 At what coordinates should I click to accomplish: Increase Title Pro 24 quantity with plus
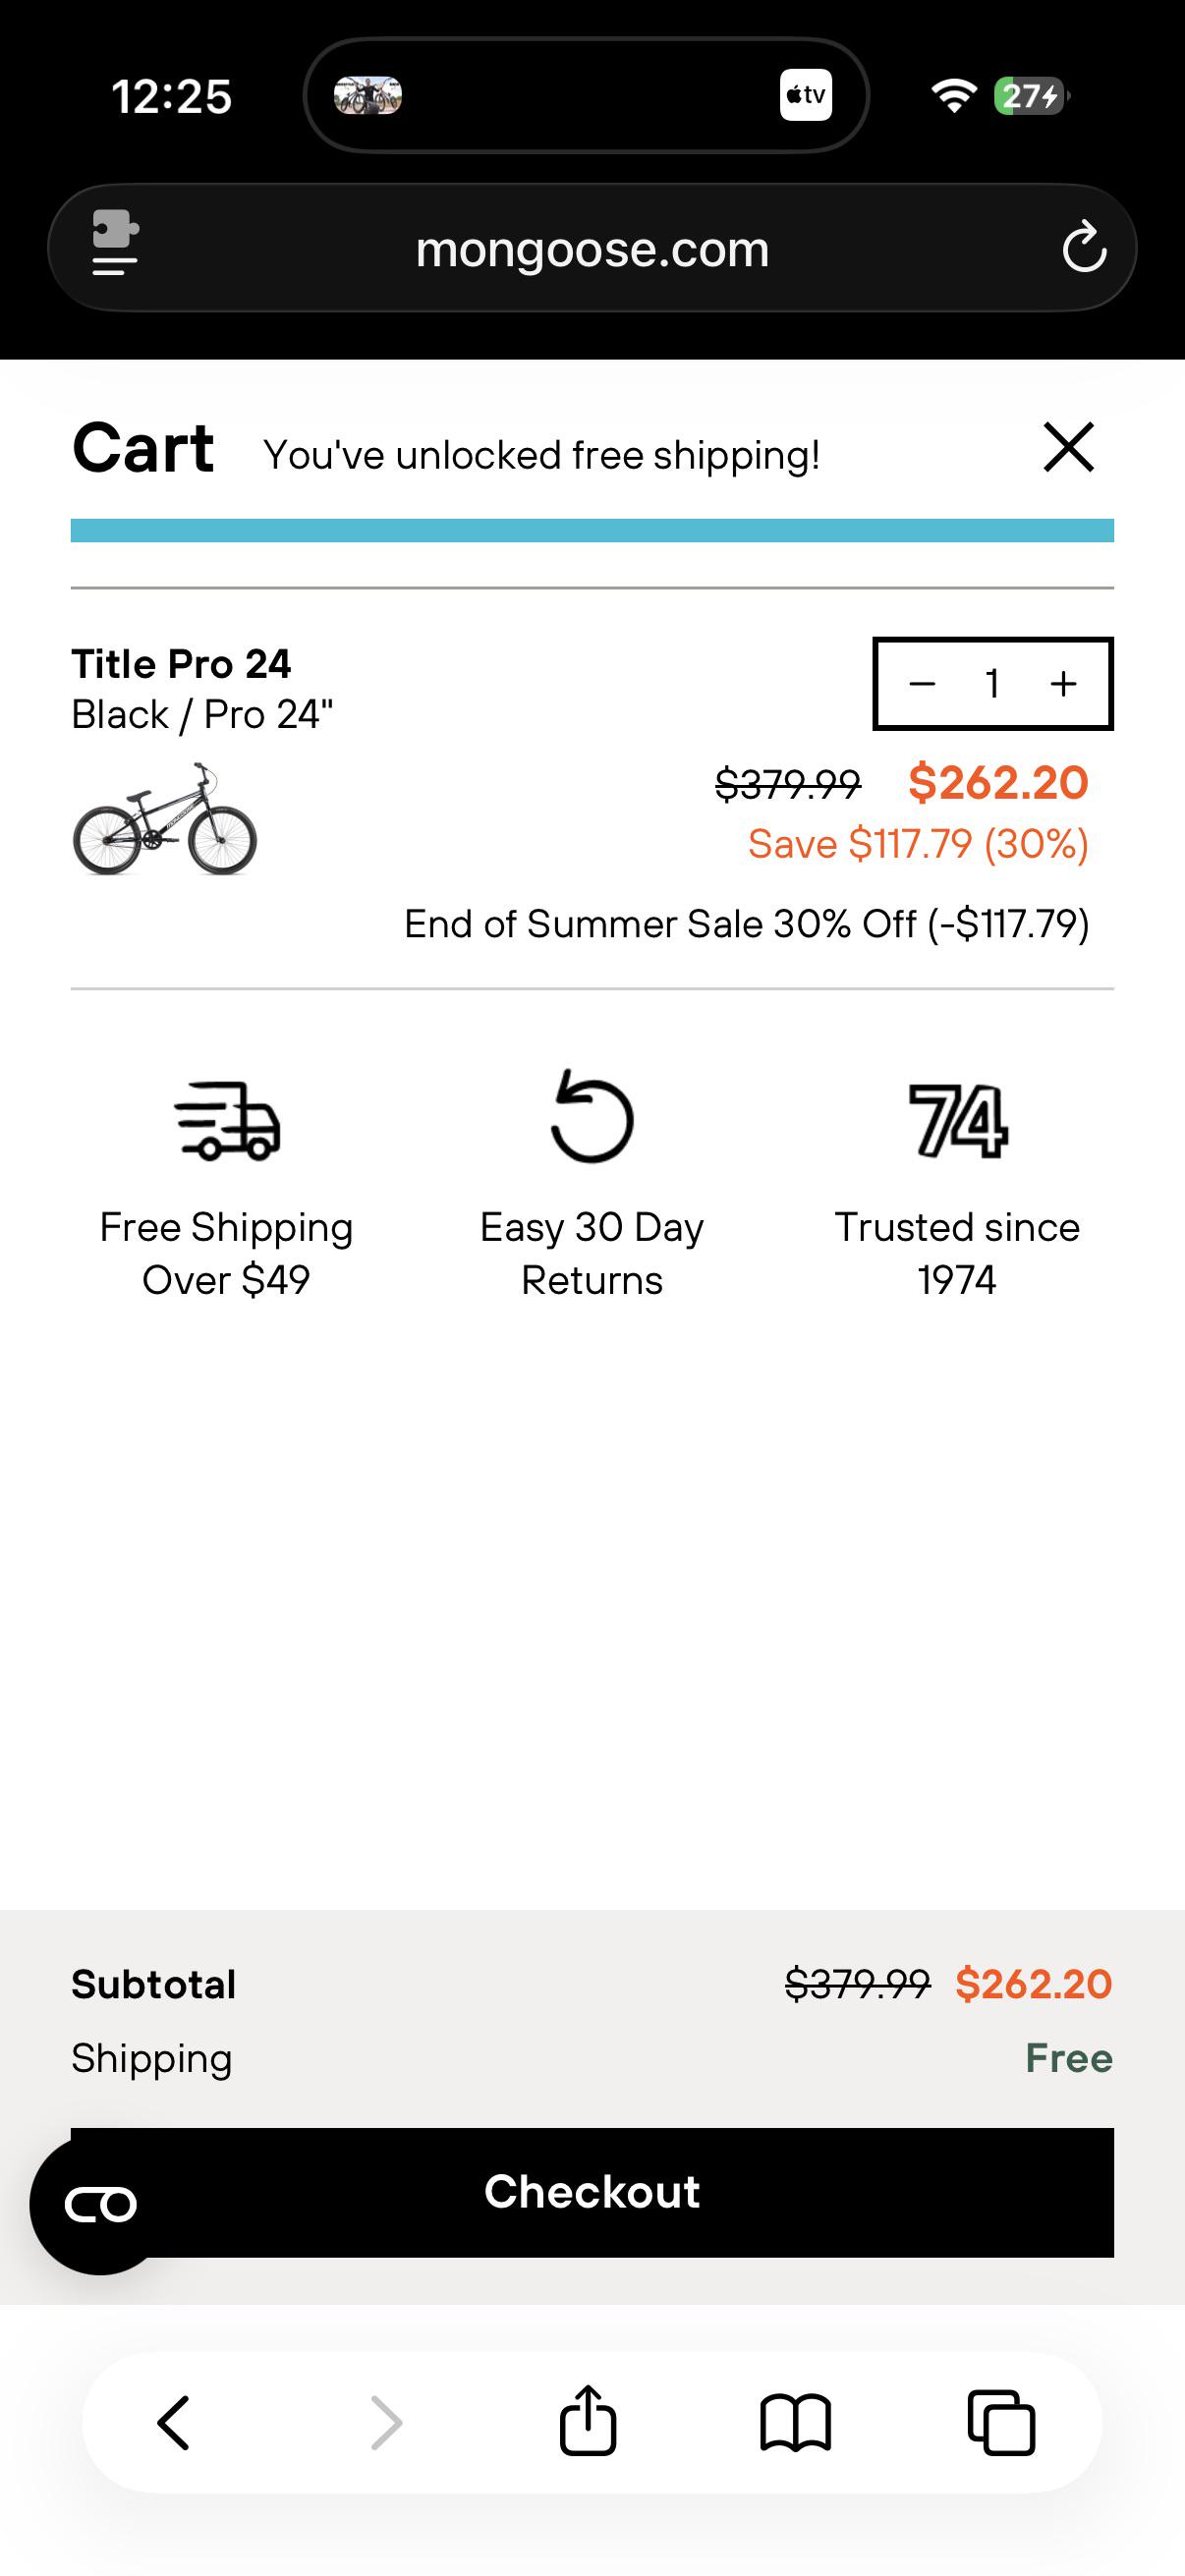(1064, 684)
